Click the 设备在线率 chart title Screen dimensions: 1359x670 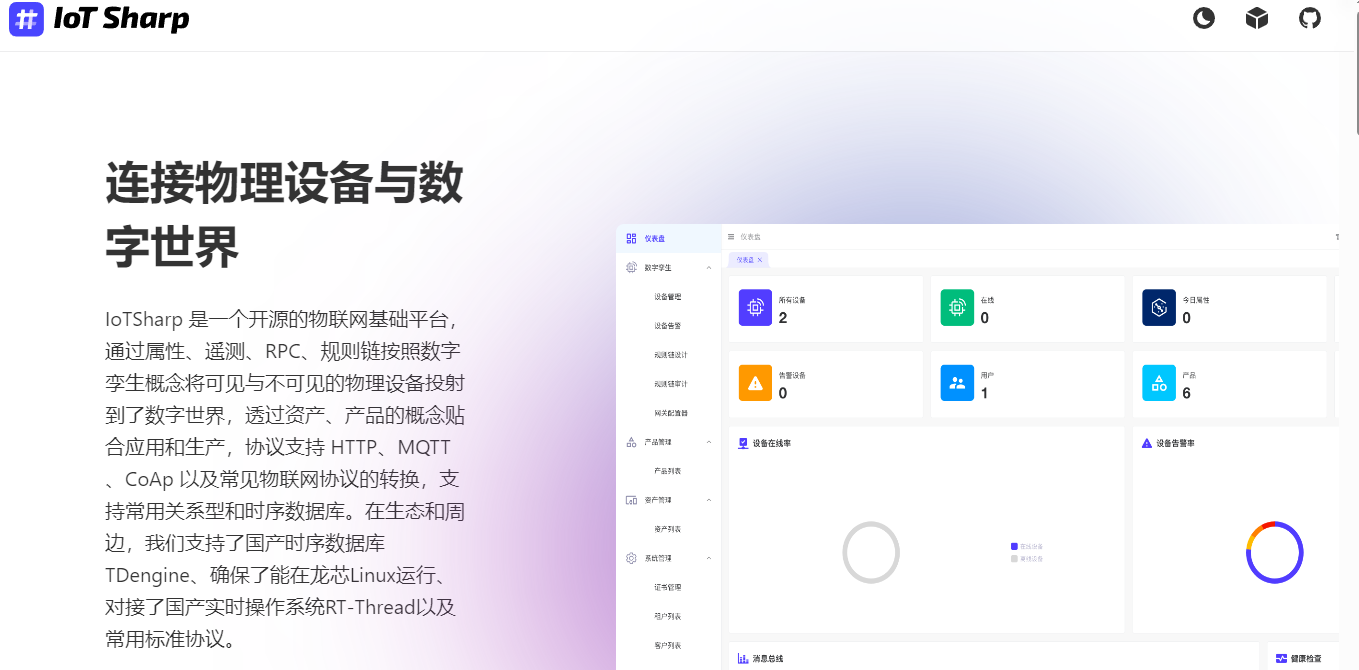tap(772, 443)
